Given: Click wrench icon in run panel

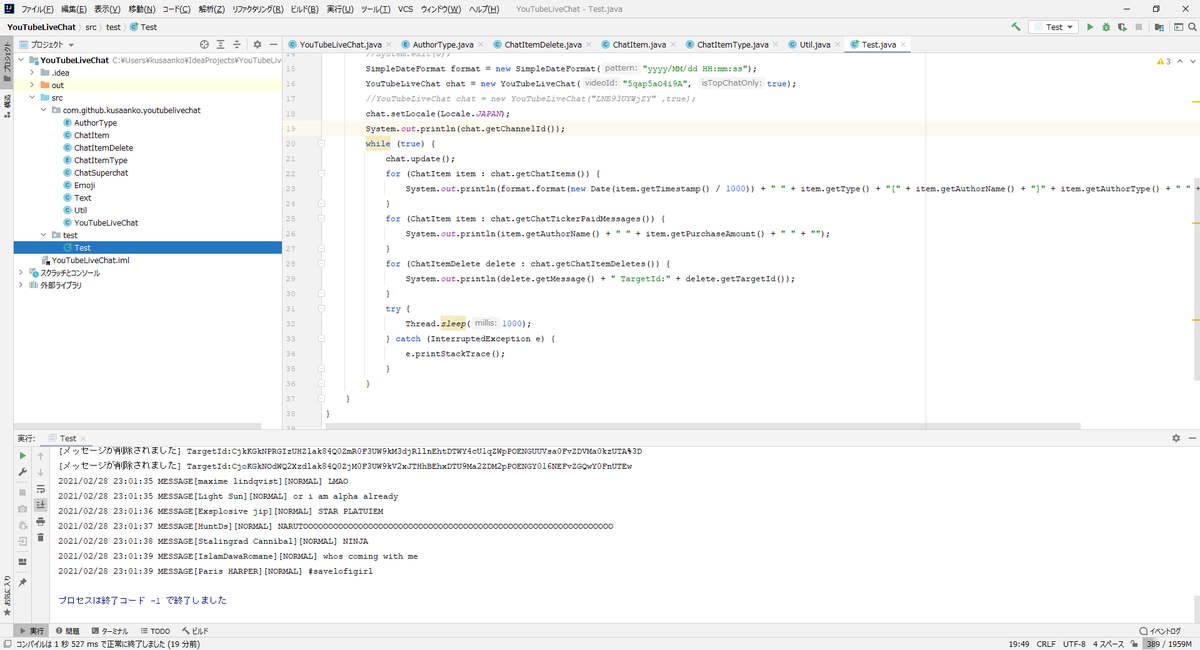Looking at the screenshot, I should [x=22, y=472].
